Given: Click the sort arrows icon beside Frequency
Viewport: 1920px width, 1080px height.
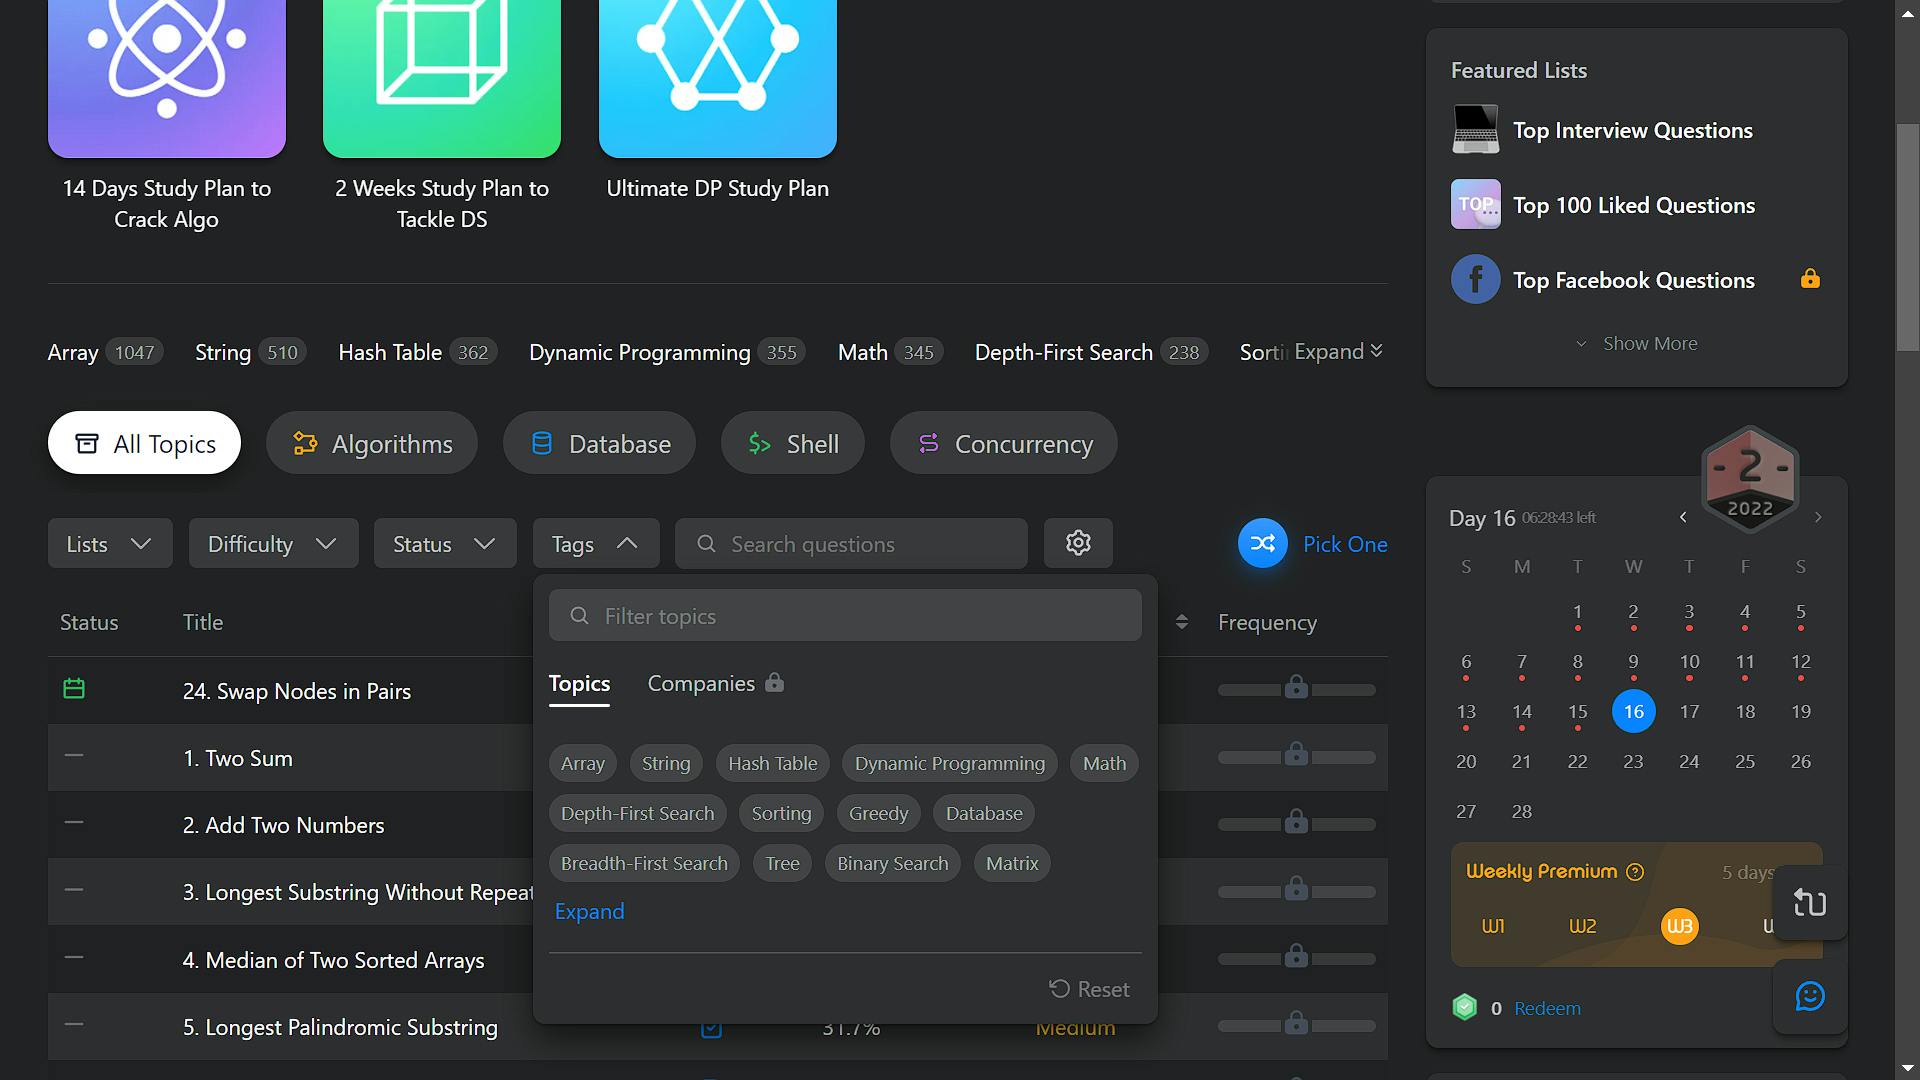Looking at the screenshot, I should click(x=1182, y=622).
